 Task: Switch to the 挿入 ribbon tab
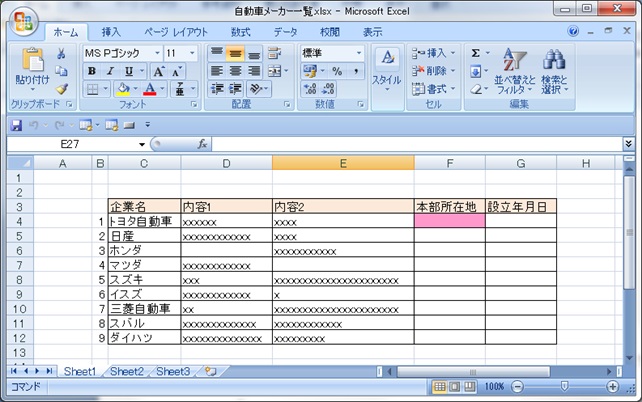111,32
